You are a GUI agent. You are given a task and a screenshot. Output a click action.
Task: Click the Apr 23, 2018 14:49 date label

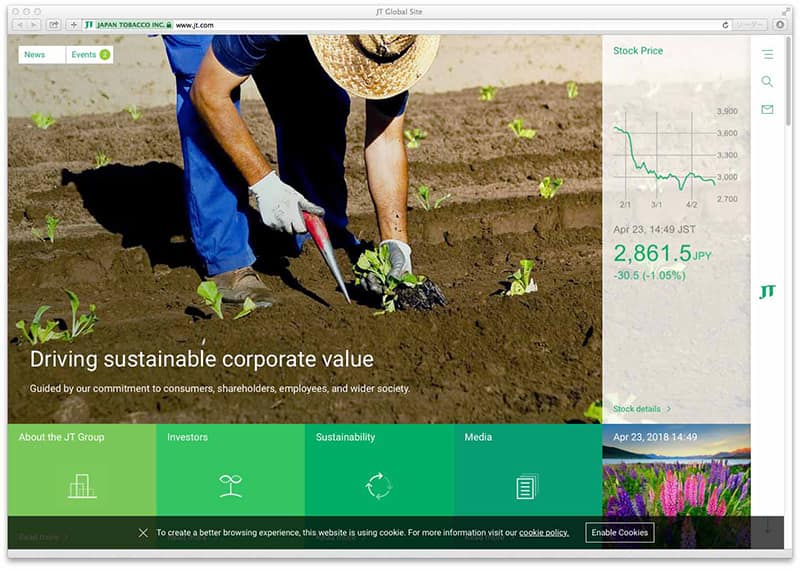[655, 437]
